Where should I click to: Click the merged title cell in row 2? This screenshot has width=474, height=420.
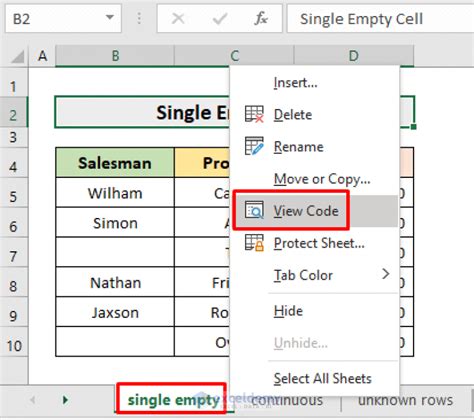143,112
